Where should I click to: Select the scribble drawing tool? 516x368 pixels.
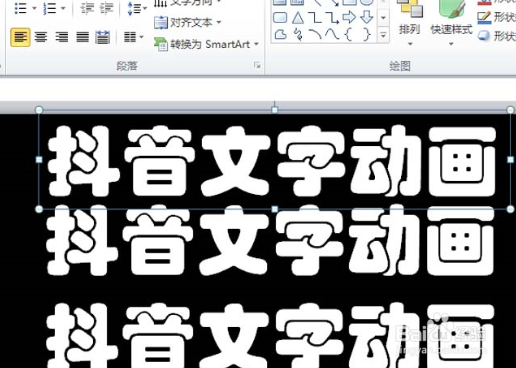[298, 34]
